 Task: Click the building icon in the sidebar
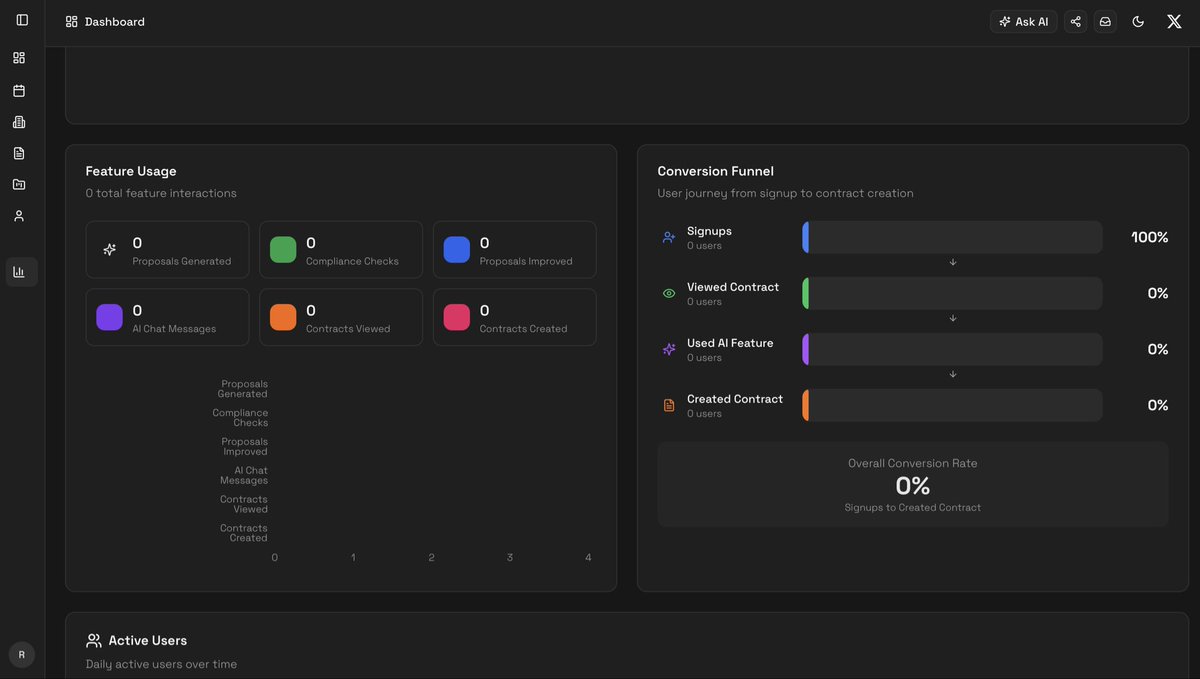pyautogui.click(x=18, y=121)
